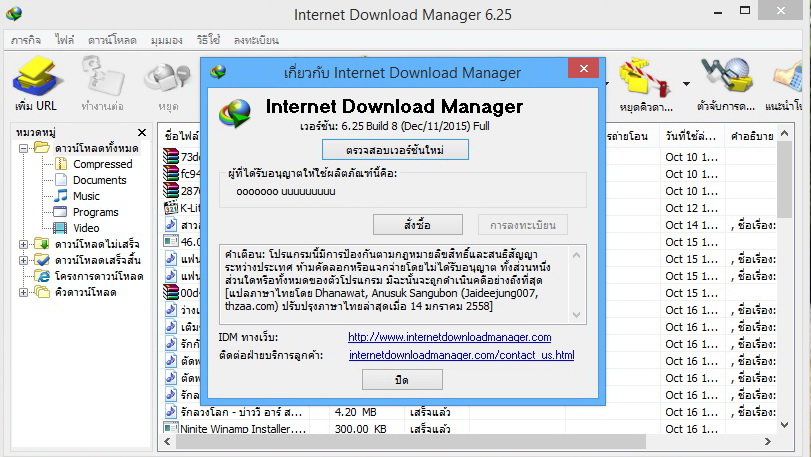811x457 pixels.
Task: Click the IDM globe icon in the main window title bar
Action: pyautogui.click(x=14, y=13)
